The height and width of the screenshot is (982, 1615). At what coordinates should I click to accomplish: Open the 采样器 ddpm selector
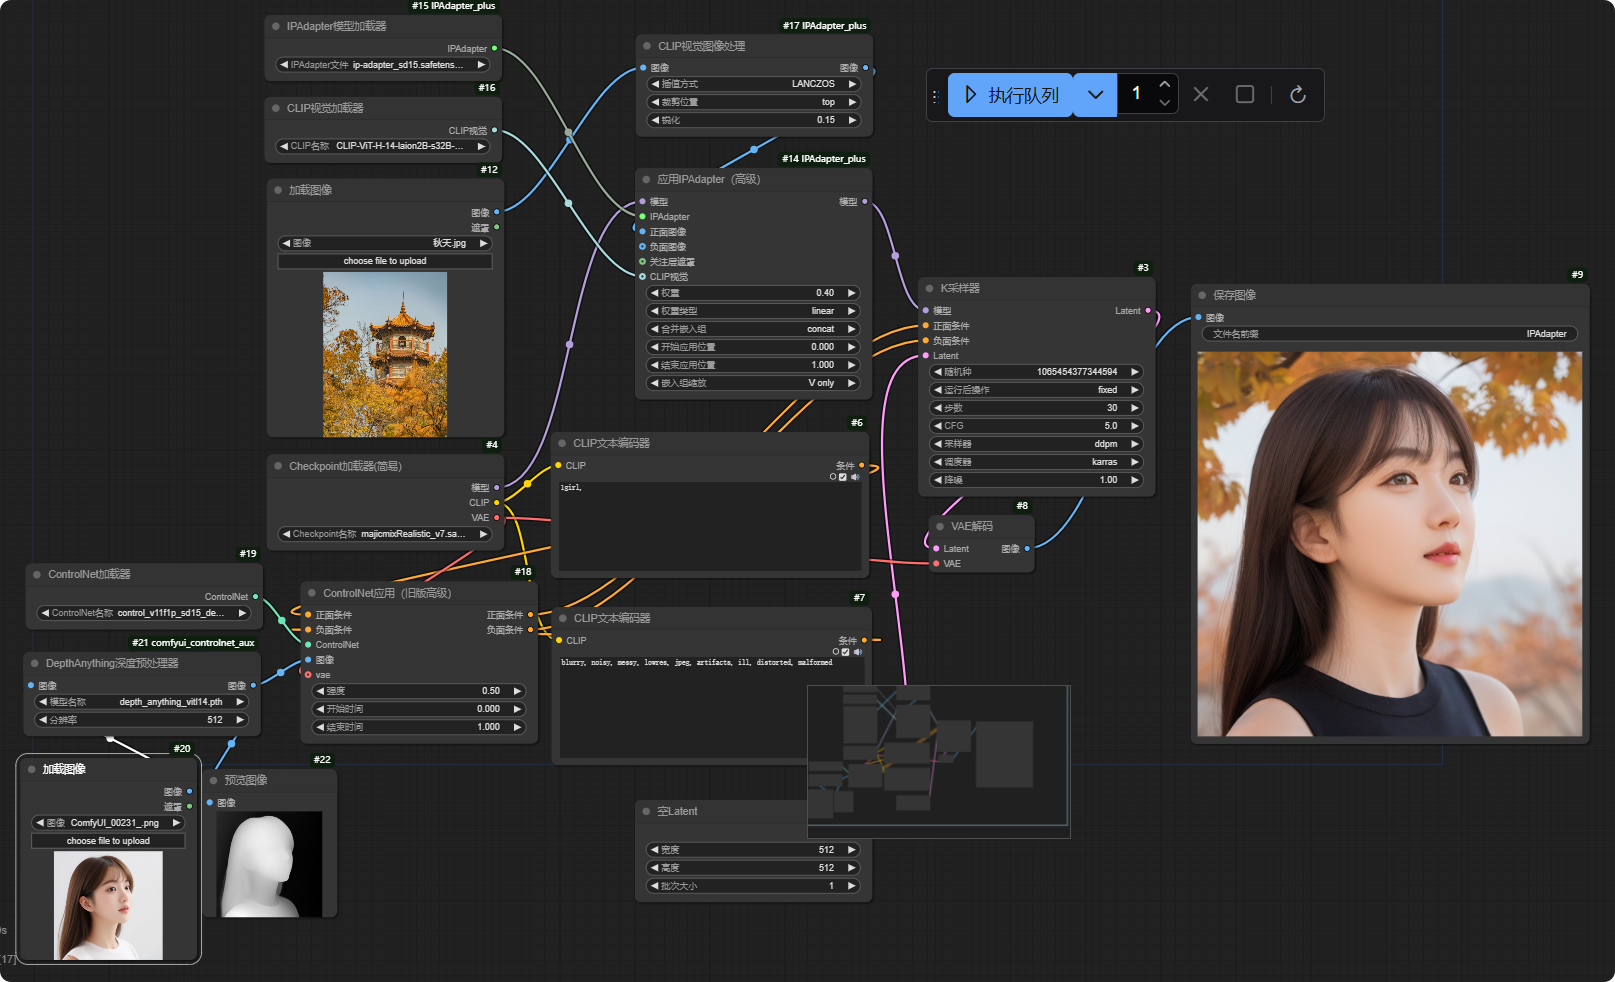click(x=1036, y=444)
